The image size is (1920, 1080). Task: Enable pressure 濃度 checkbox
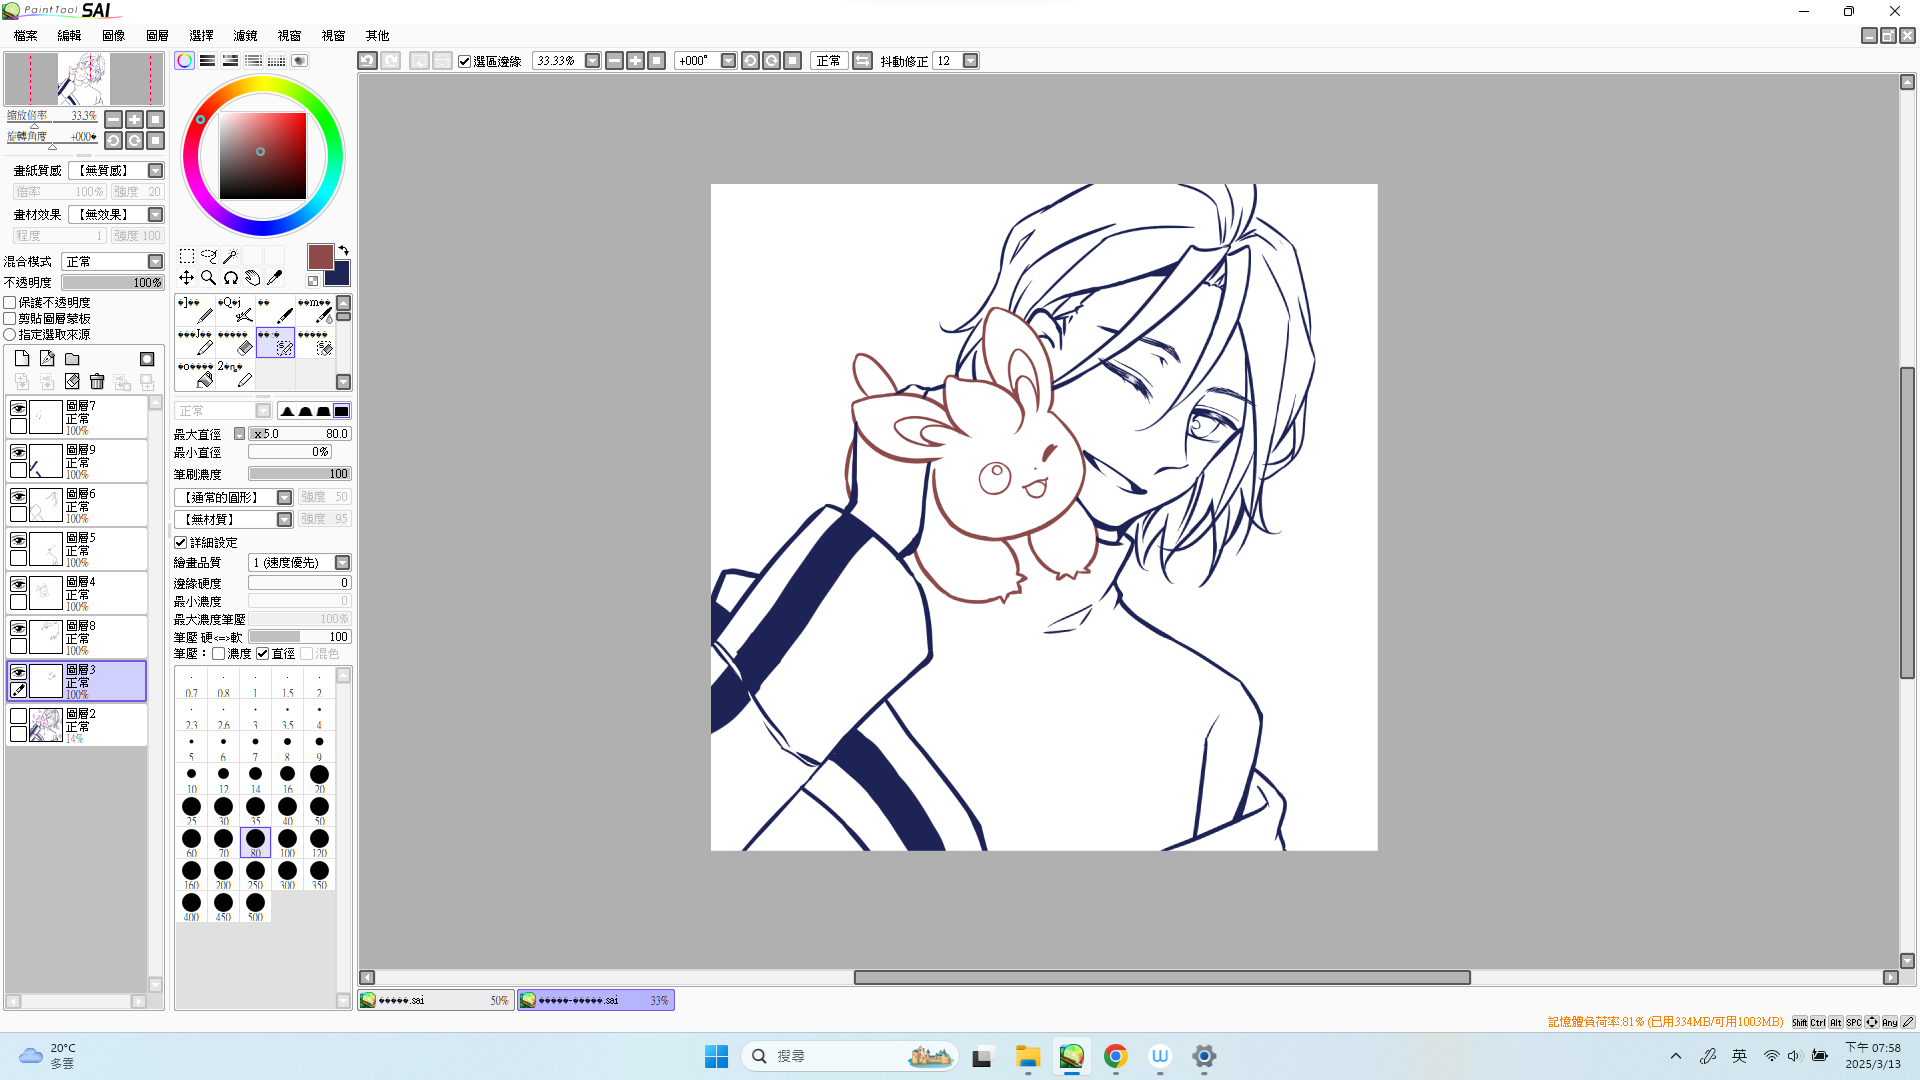219,654
